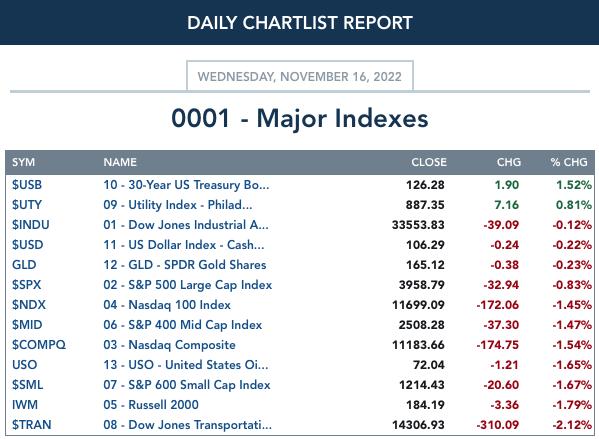Open the GLD symbol link
Image resolution: width=599 pixels, height=439 pixels.
pyautogui.click(x=24, y=265)
